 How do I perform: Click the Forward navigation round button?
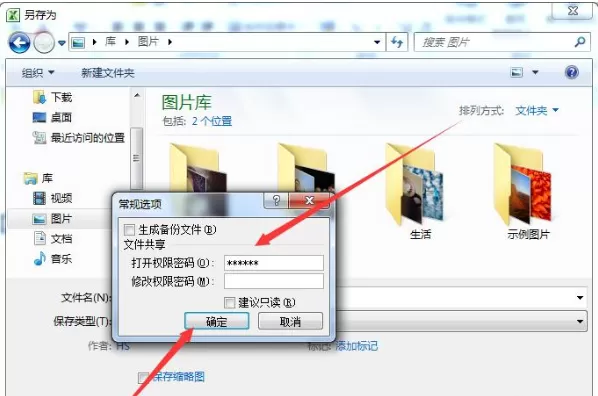(x=44, y=42)
